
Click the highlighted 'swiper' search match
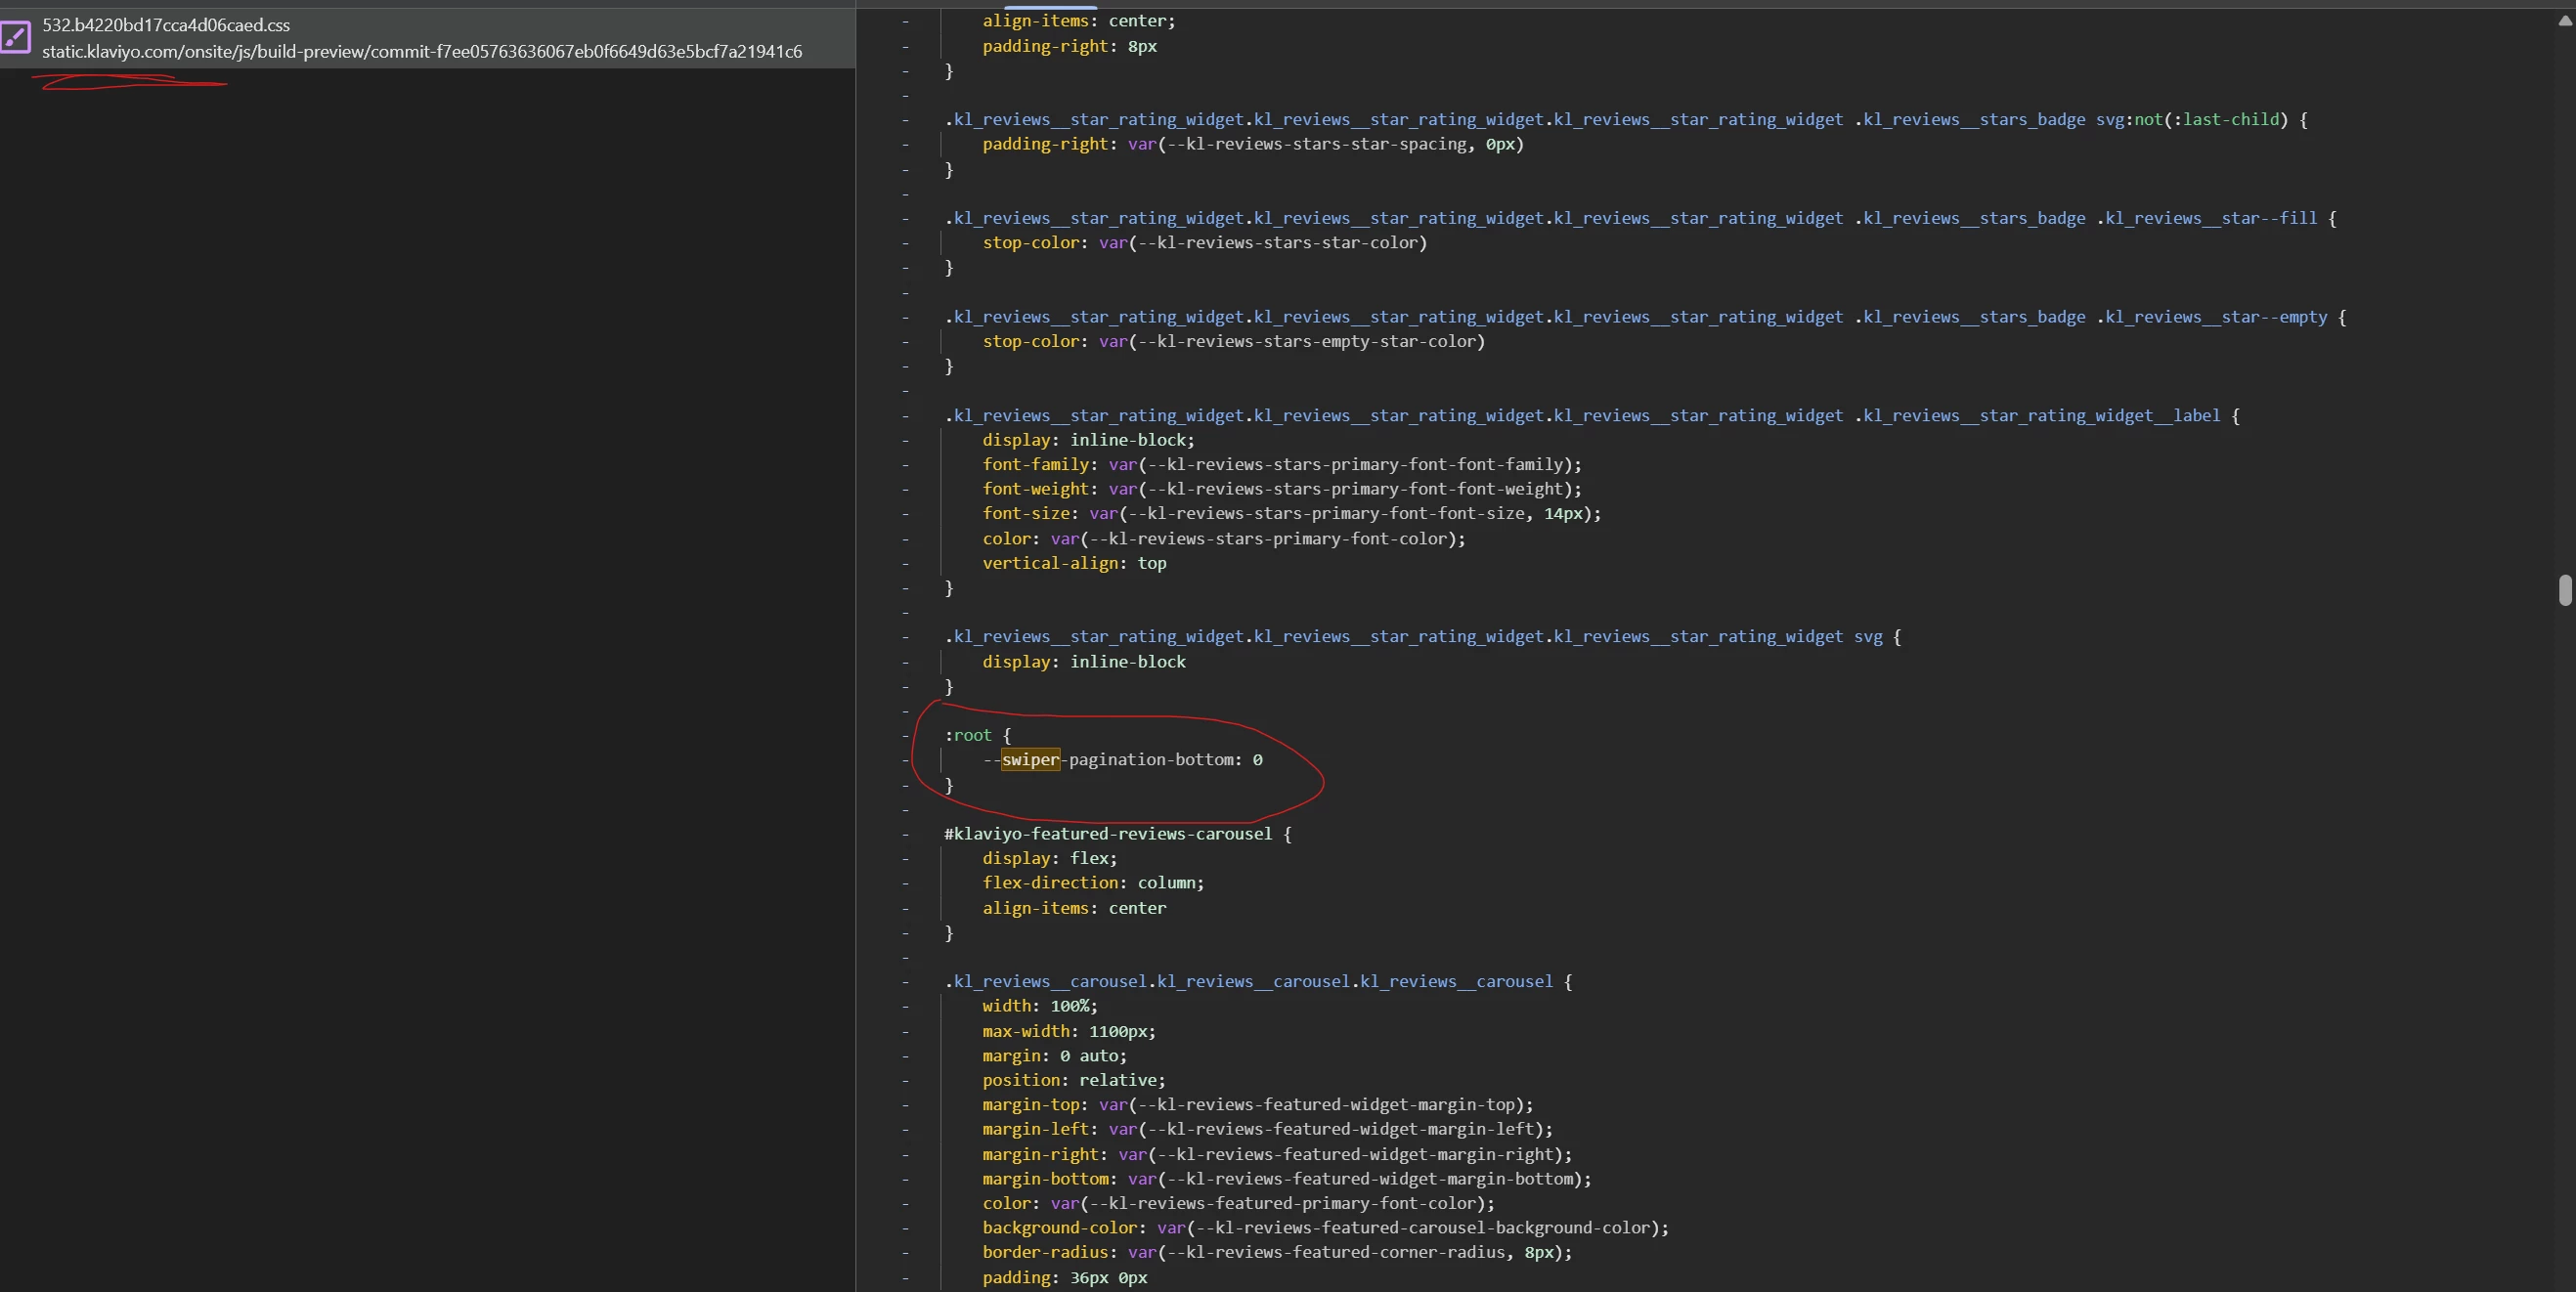pyautogui.click(x=1030, y=760)
